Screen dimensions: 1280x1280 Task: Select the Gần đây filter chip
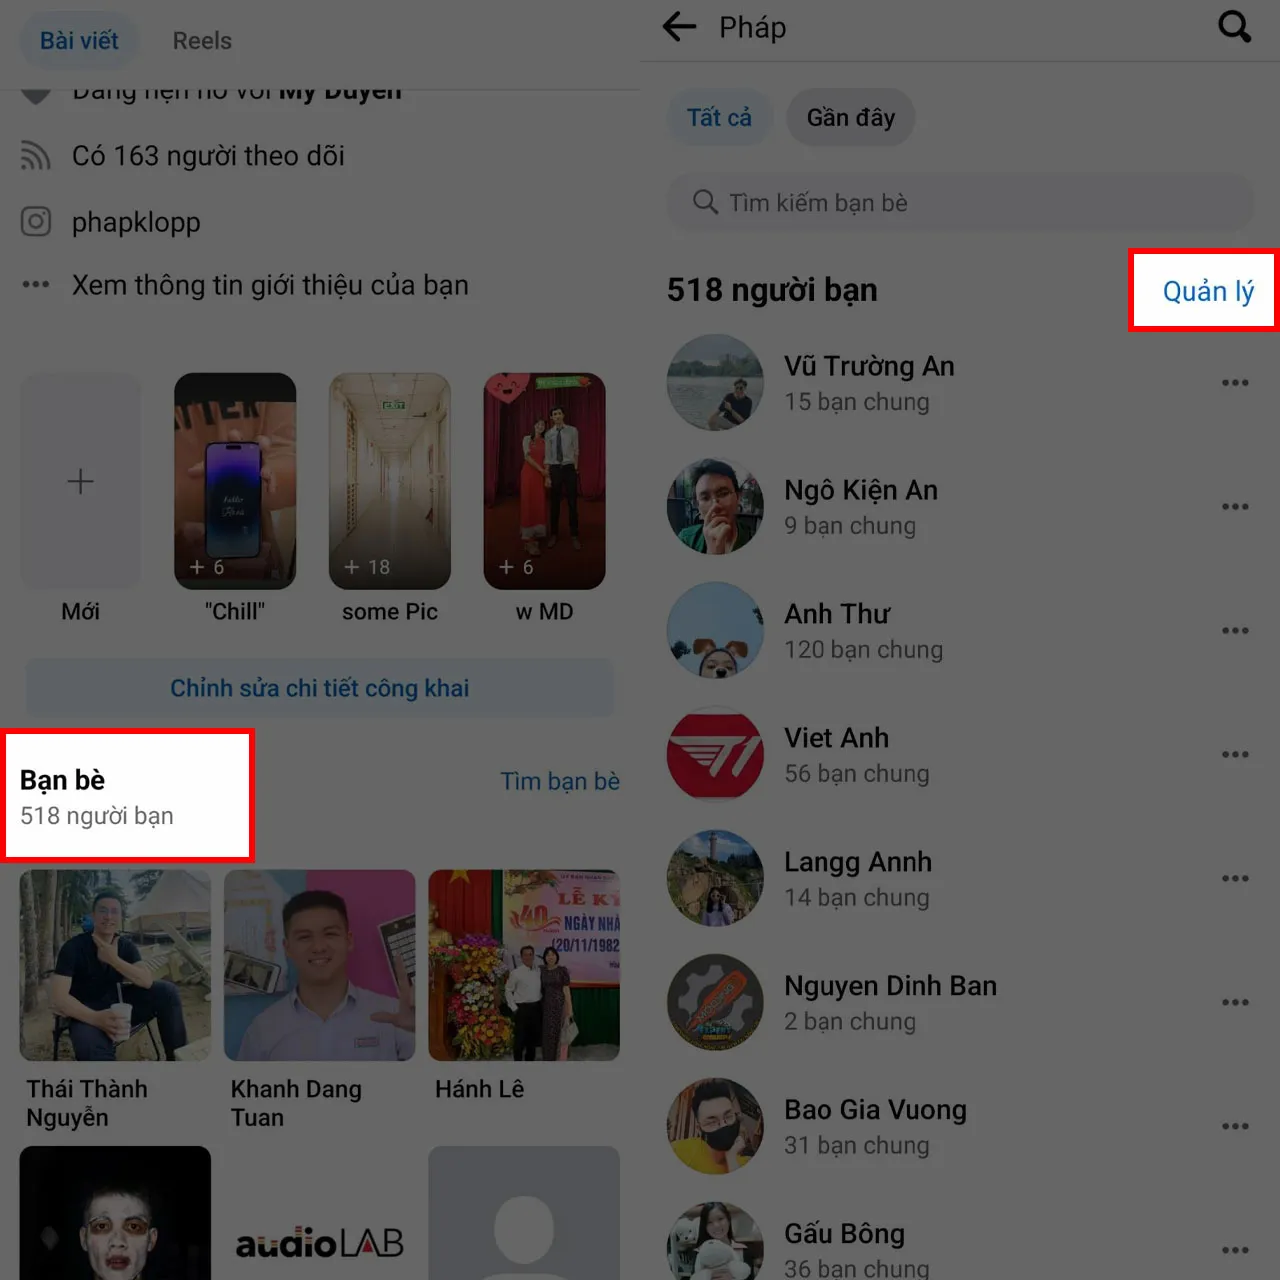tap(851, 118)
